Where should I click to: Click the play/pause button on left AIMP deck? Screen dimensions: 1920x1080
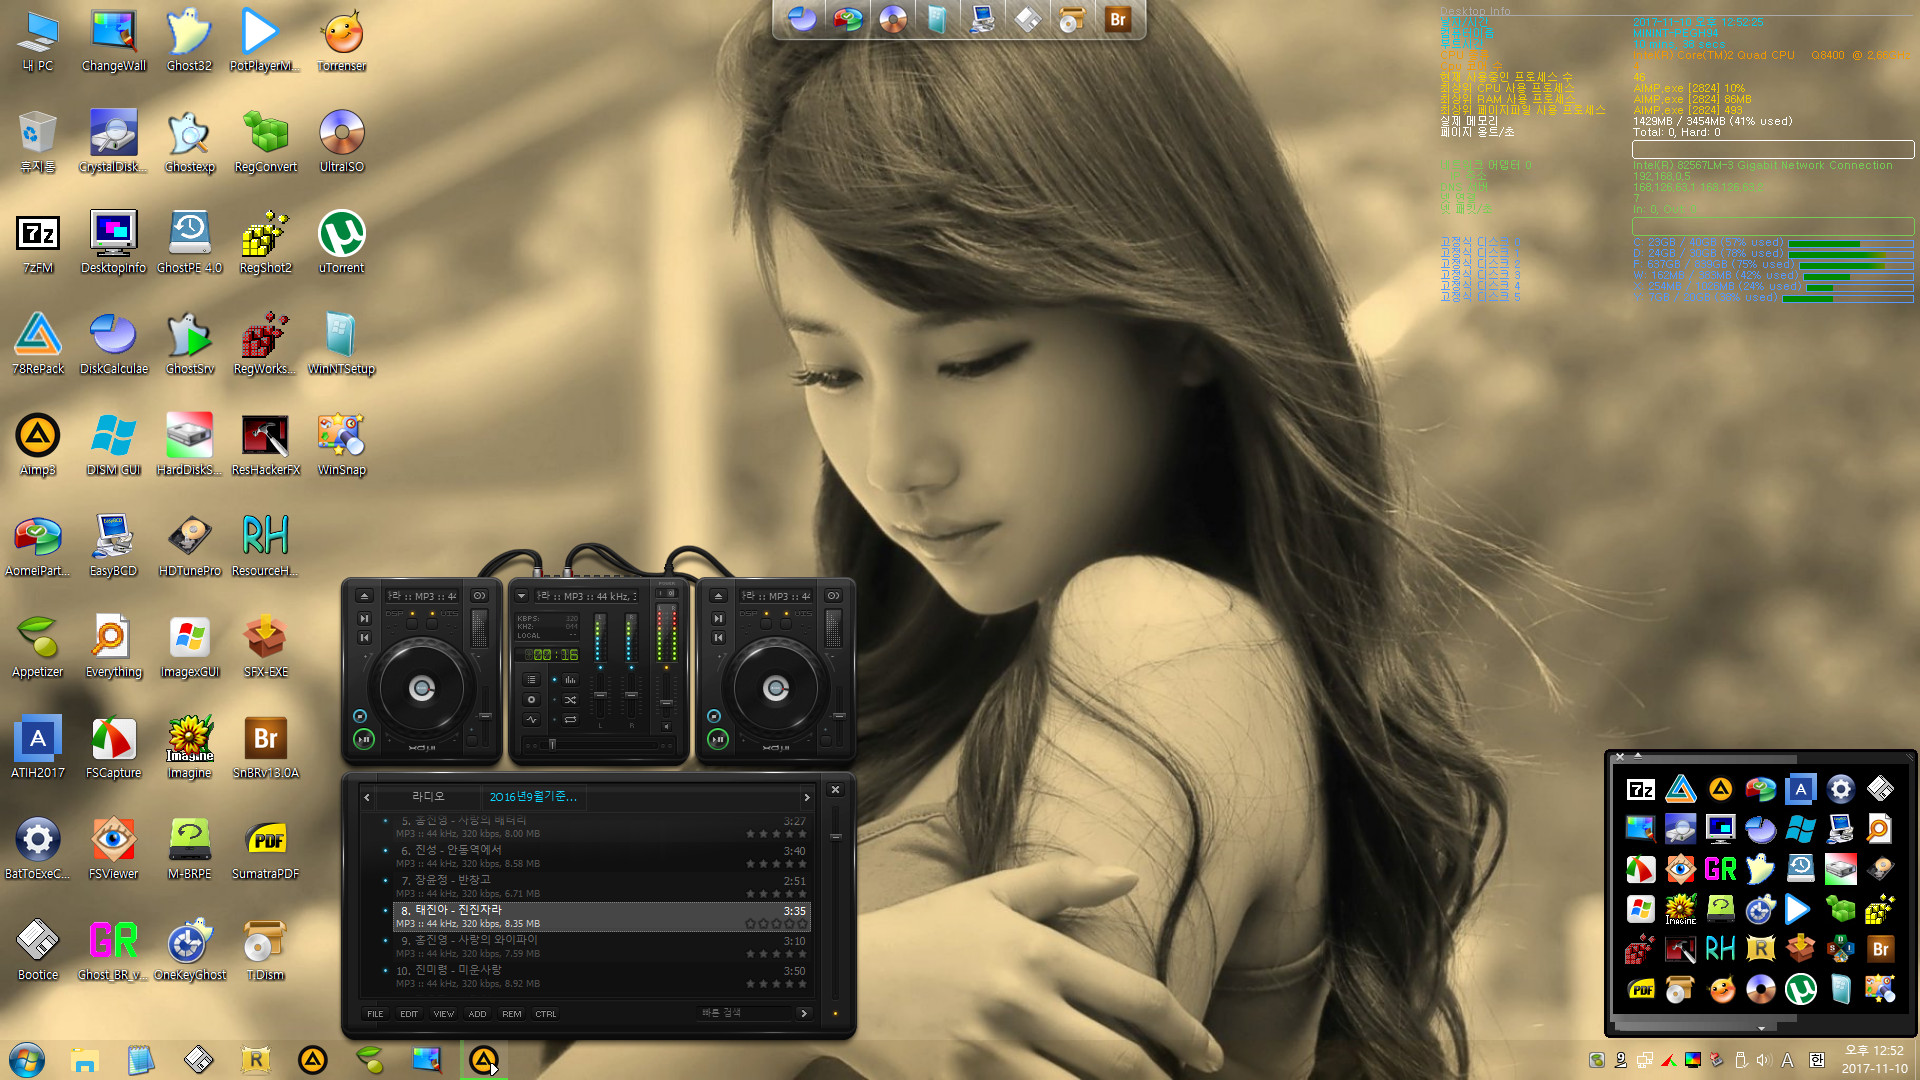pyautogui.click(x=364, y=739)
